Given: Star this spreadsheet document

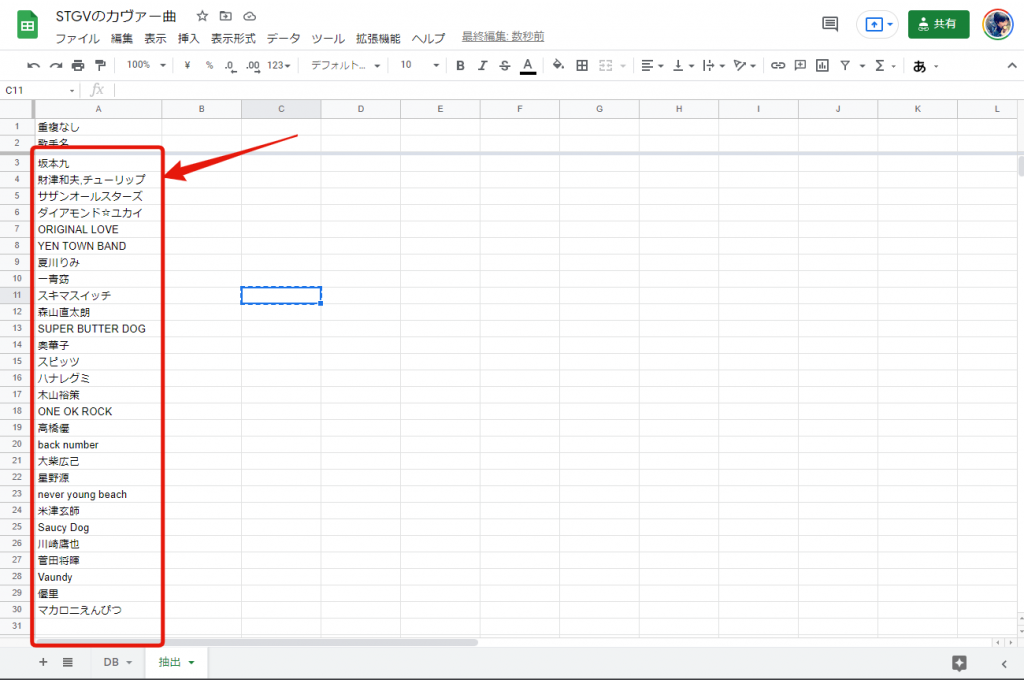Looking at the screenshot, I should (203, 17).
